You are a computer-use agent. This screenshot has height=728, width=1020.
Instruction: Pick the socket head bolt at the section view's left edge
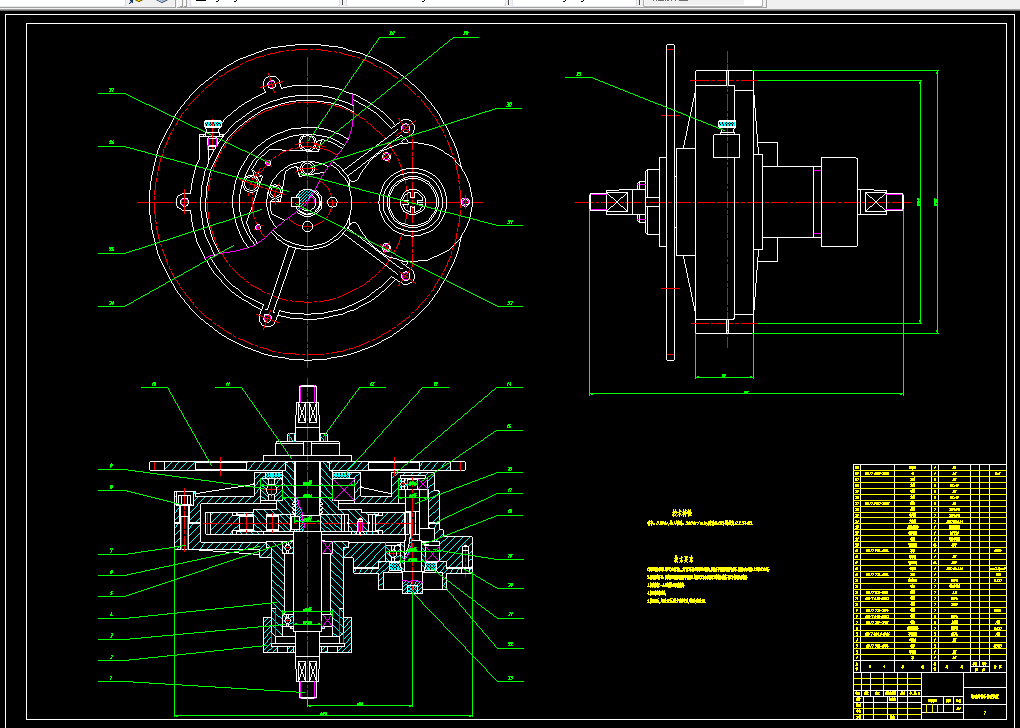[184, 520]
